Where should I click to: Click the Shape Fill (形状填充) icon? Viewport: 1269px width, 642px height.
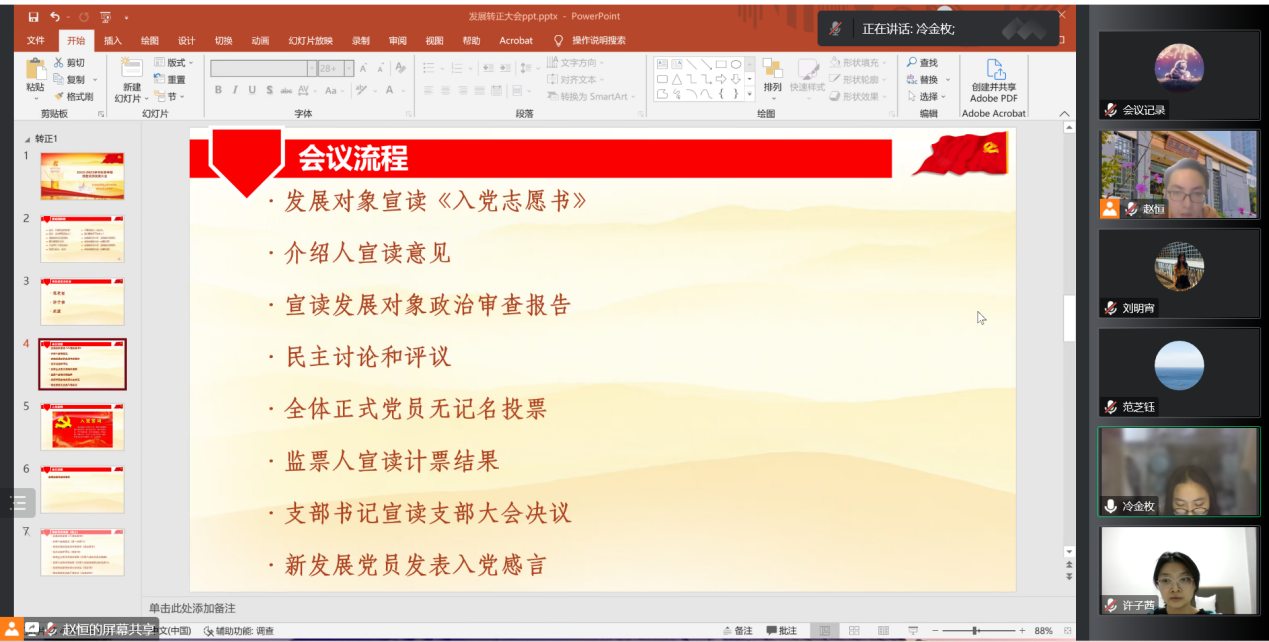coord(836,62)
